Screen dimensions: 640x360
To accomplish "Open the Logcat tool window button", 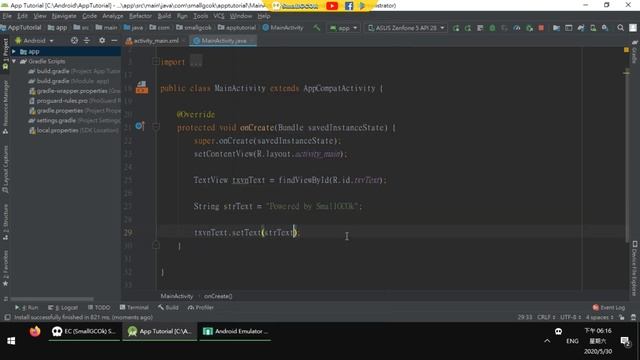I will pos(63,307).
